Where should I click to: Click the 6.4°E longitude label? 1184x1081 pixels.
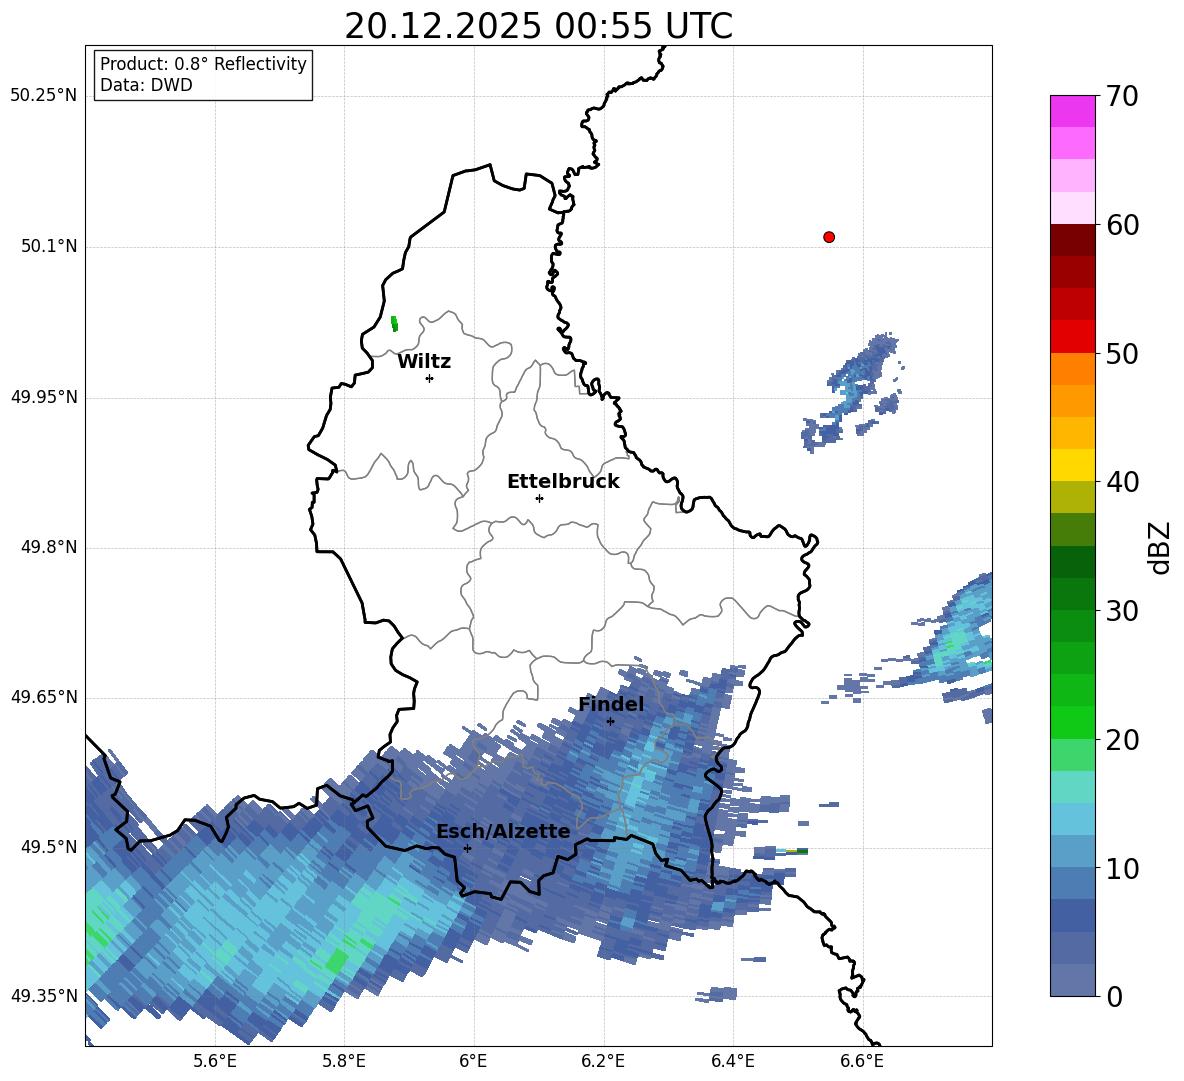pyautogui.click(x=732, y=1061)
